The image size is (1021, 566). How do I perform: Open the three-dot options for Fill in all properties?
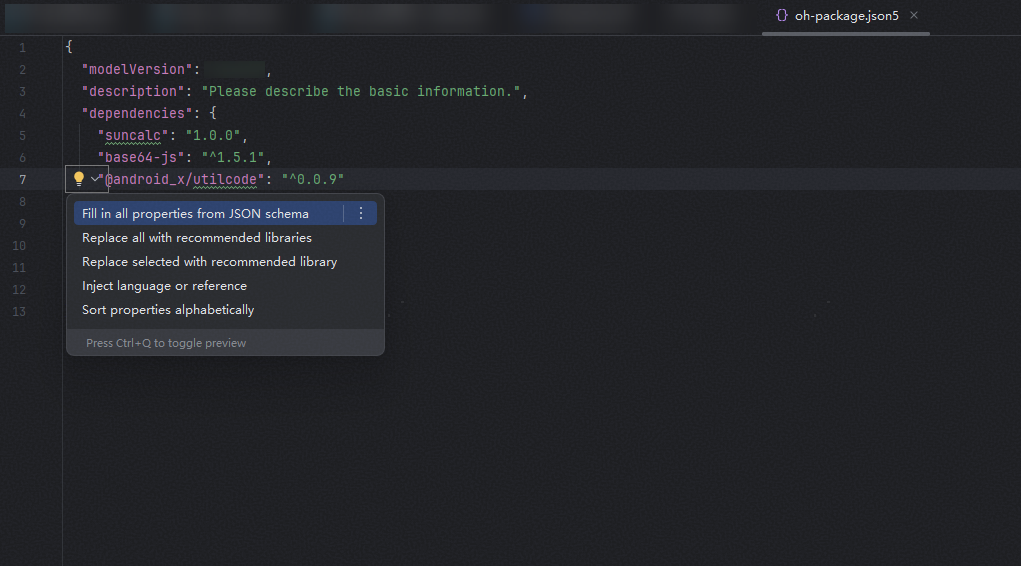click(361, 214)
